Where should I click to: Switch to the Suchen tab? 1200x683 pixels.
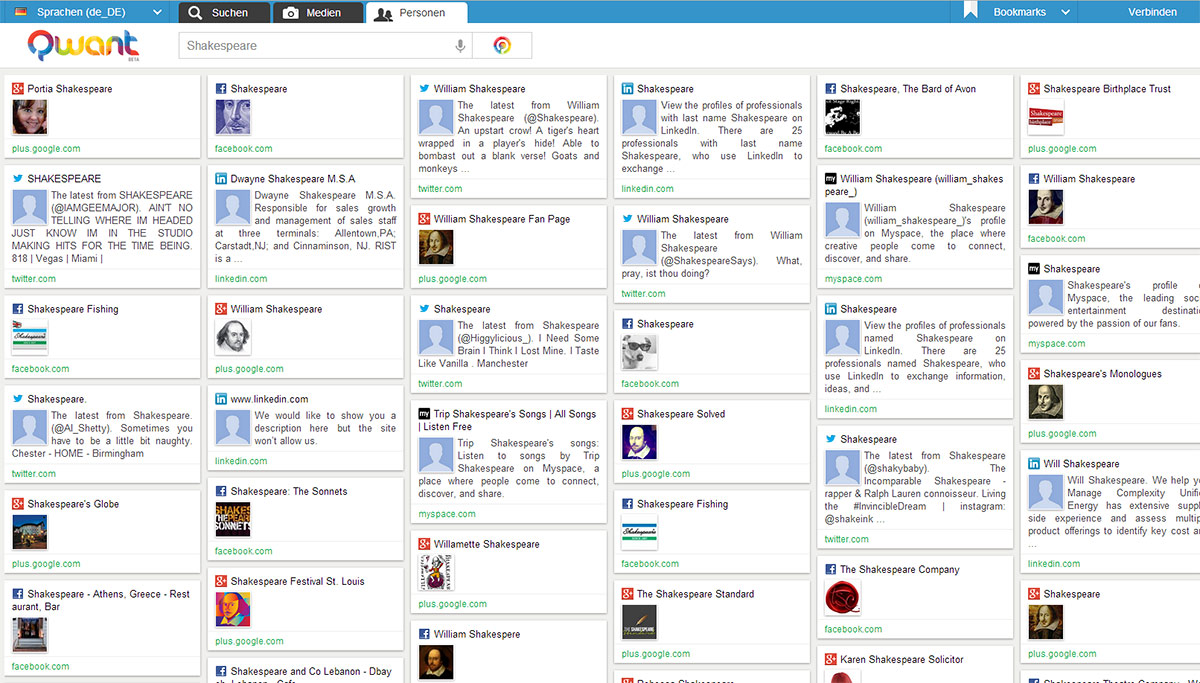(x=224, y=13)
